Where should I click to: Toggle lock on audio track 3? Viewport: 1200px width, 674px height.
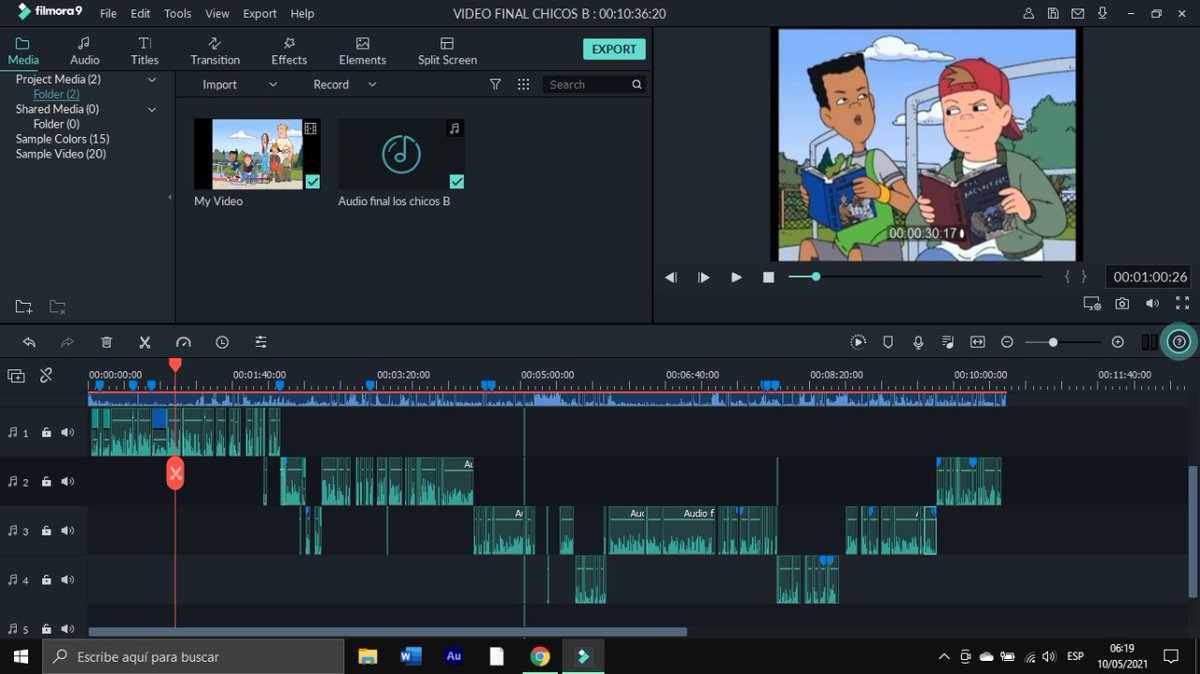pos(46,531)
